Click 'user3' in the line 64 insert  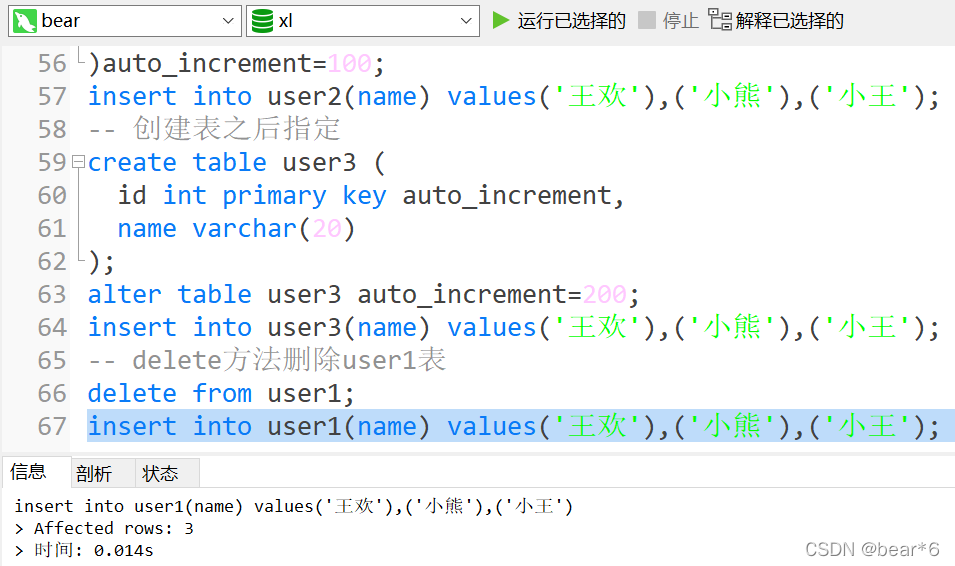[x=305, y=327]
